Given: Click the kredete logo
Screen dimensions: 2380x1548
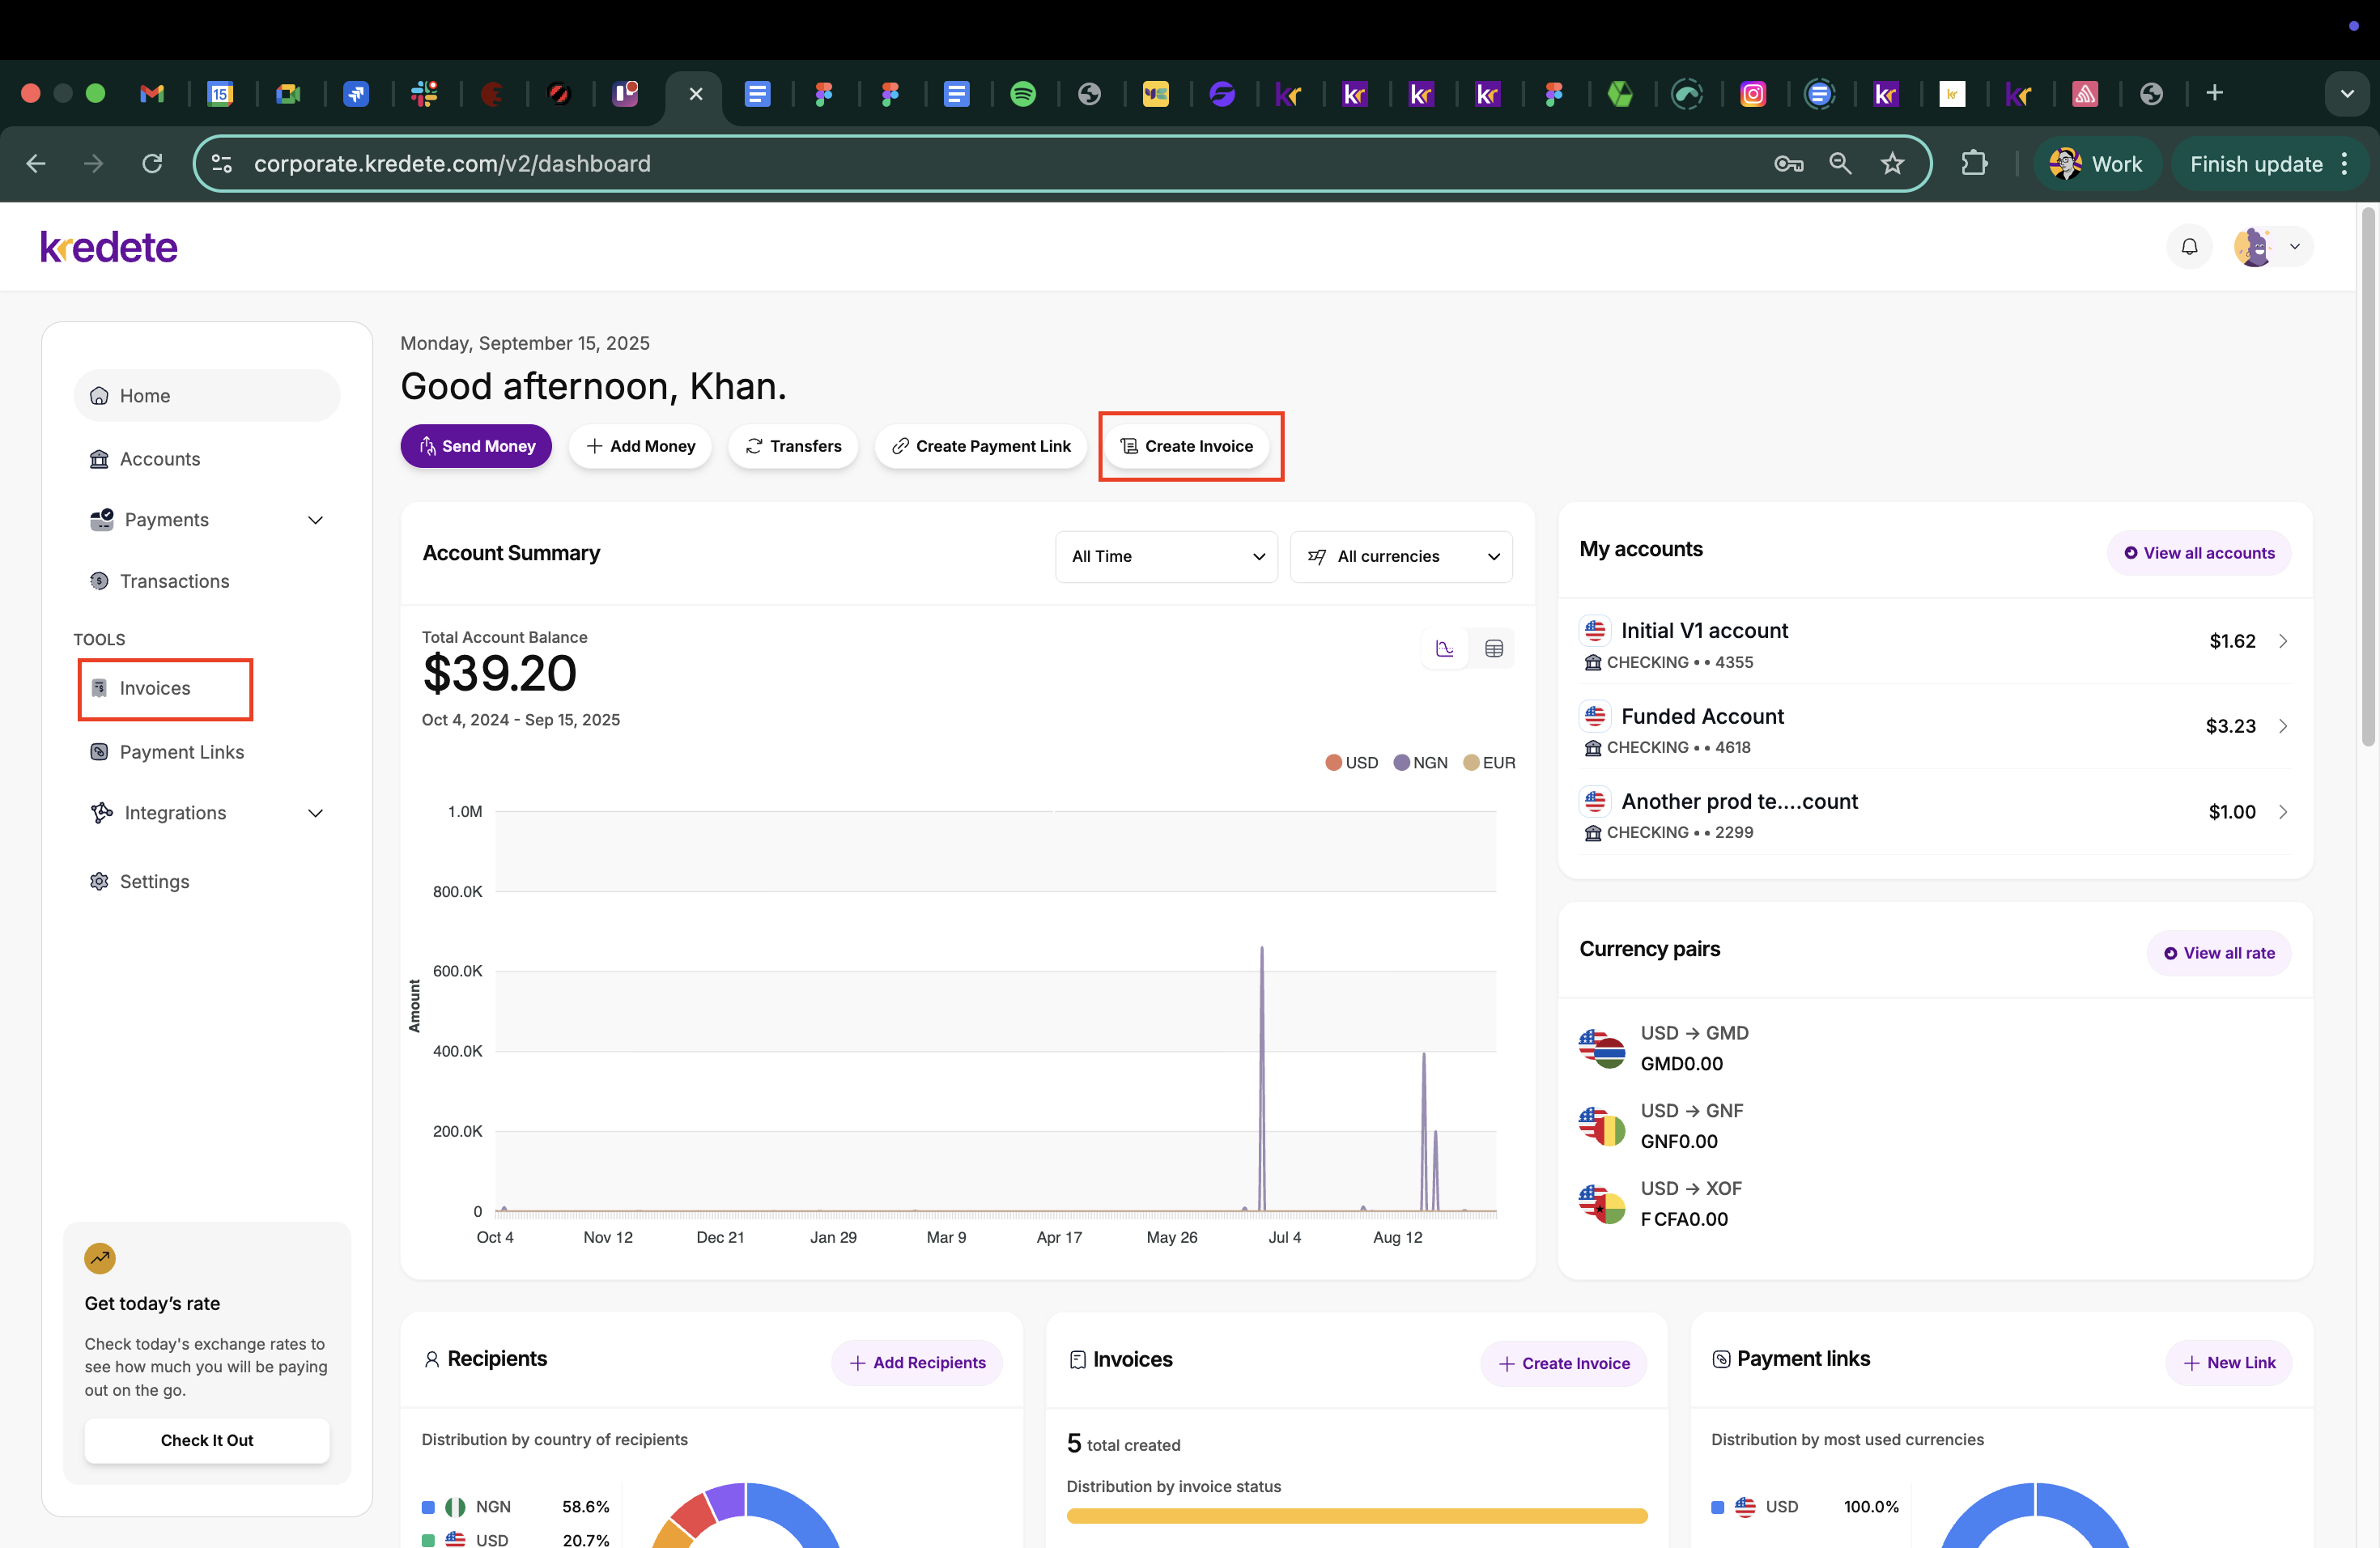Looking at the screenshot, I should pos(109,247).
